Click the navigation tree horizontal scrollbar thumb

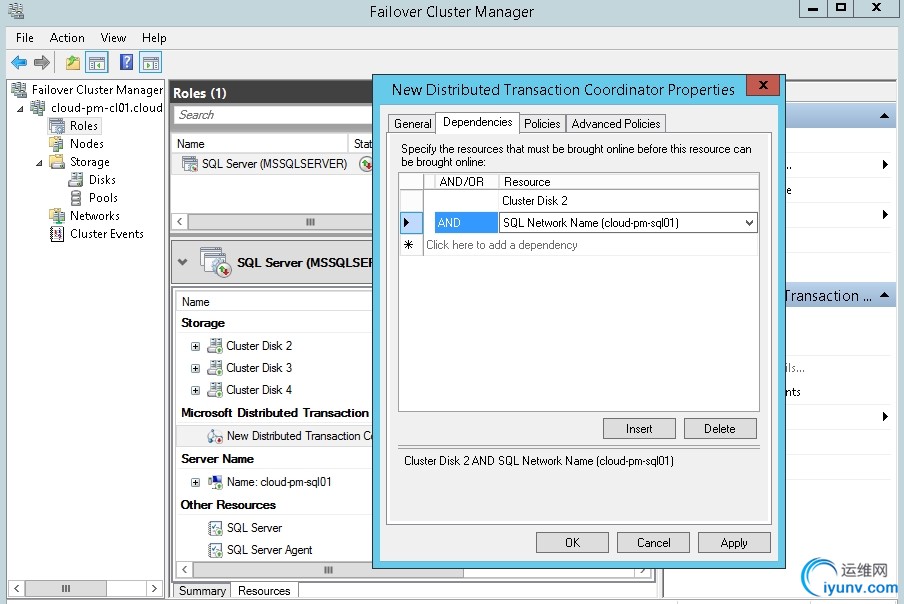click(66, 588)
